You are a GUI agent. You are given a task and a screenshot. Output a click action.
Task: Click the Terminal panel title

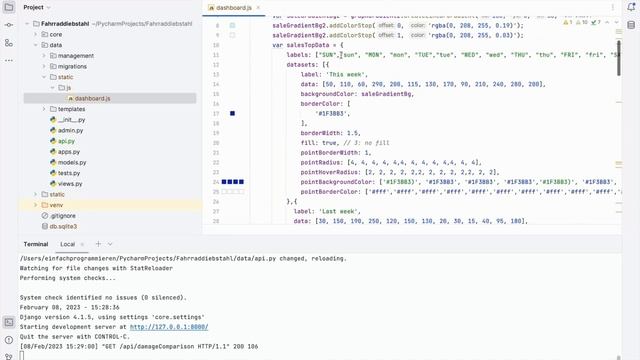pos(36,244)
